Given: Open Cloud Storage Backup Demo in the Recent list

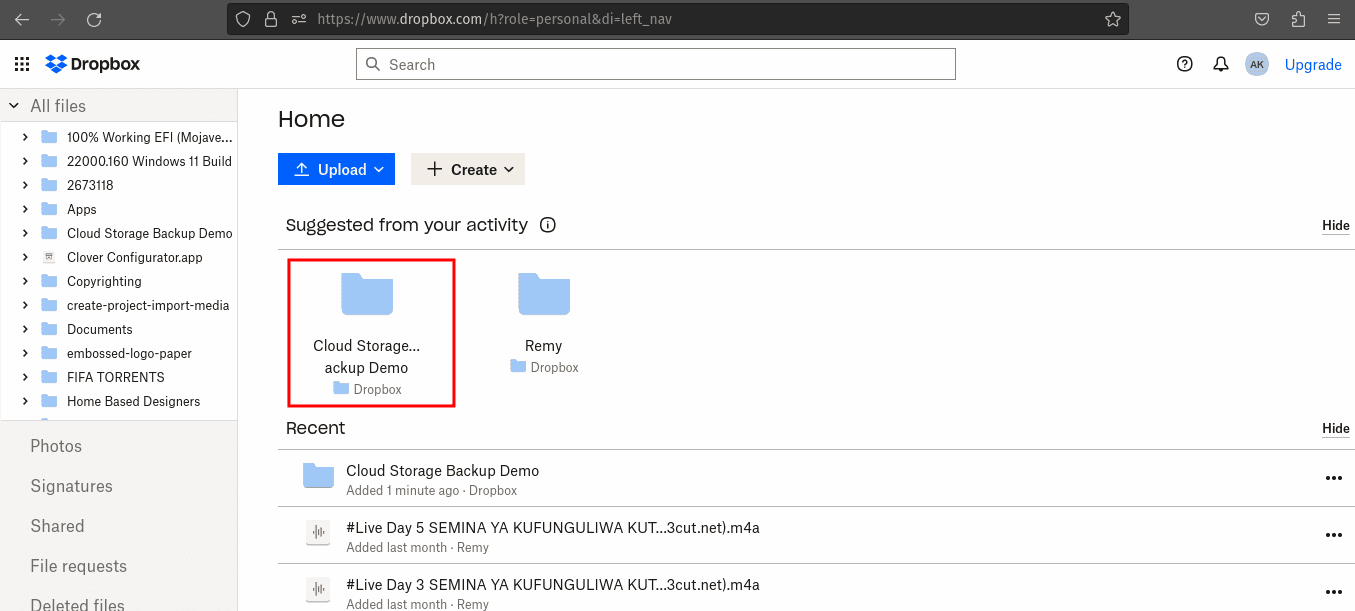Looking at the screenshot, I should 442,471.
